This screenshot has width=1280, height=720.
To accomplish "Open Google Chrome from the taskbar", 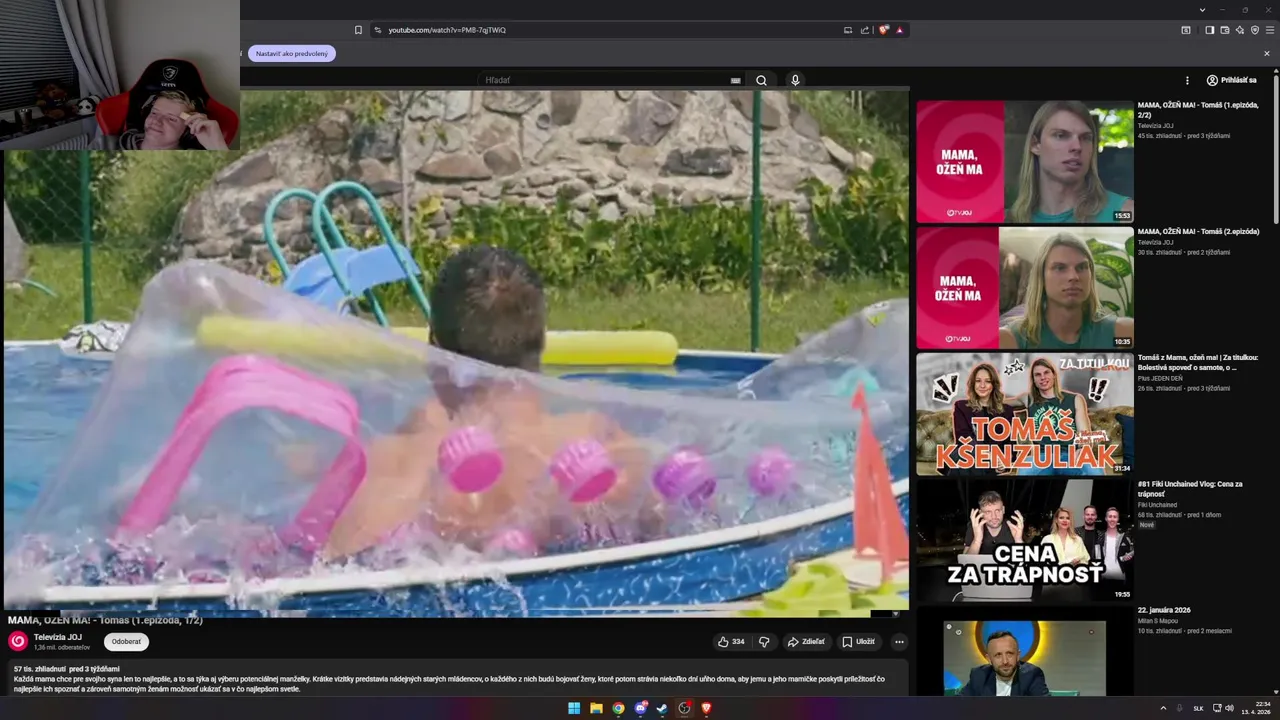I will tap(618, 708).
